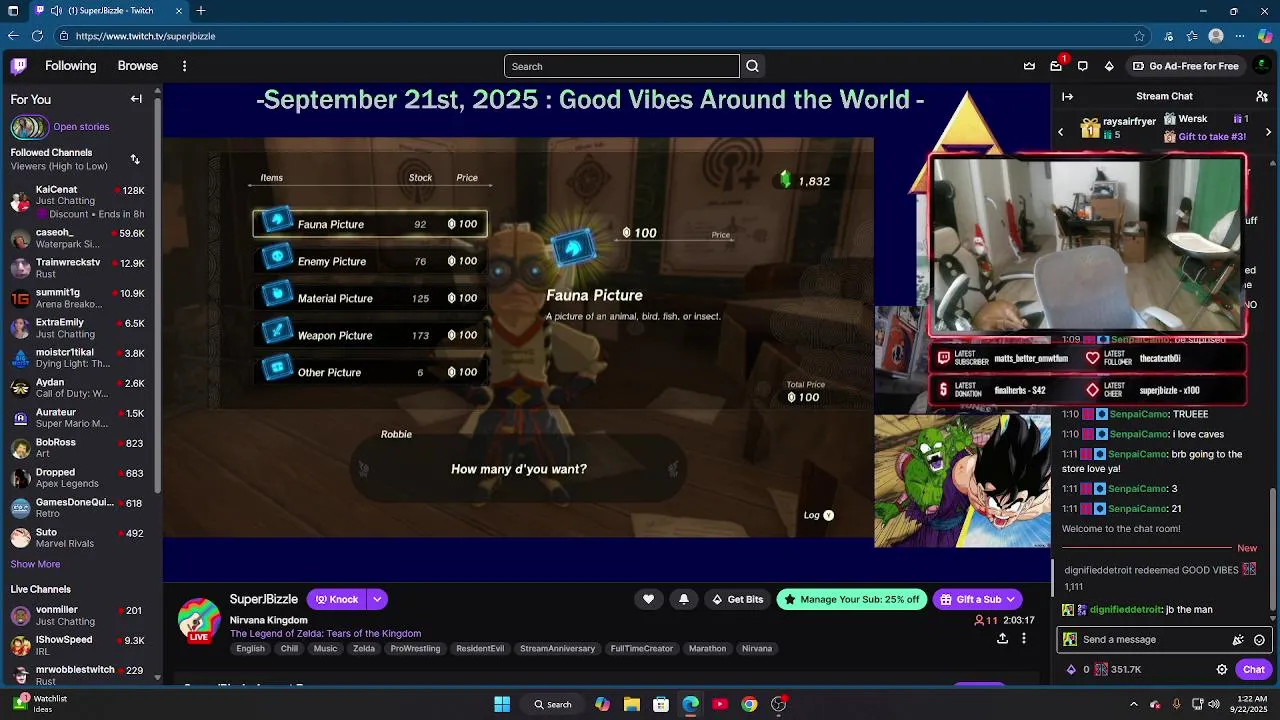
Task: Open File Explorer from taskbar
Action: coord(632,704)
